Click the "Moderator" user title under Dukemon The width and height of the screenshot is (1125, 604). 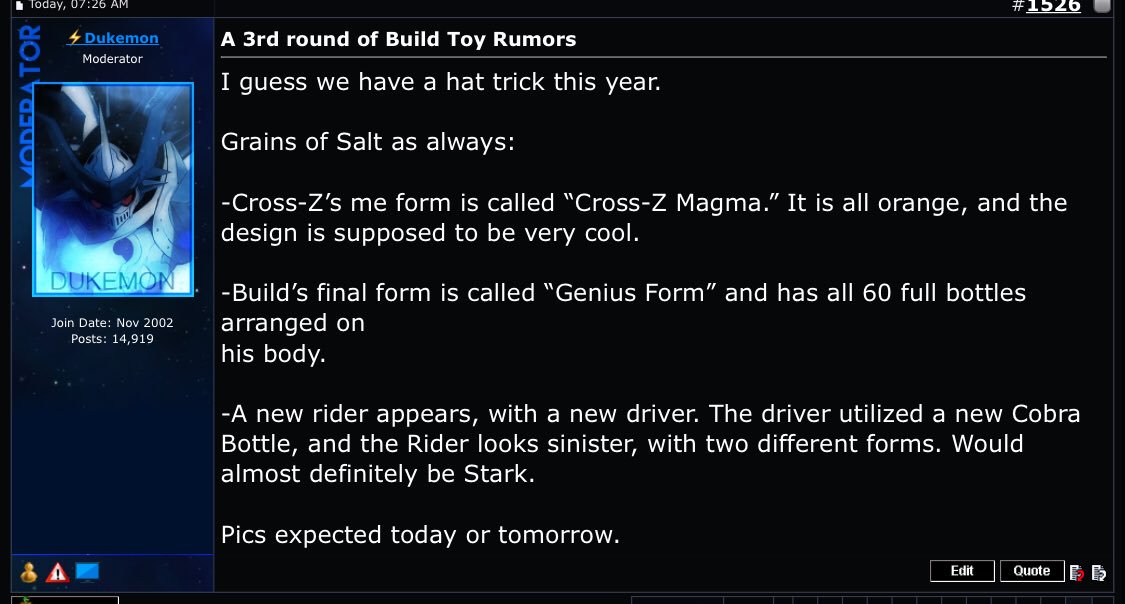coord(112,59)
